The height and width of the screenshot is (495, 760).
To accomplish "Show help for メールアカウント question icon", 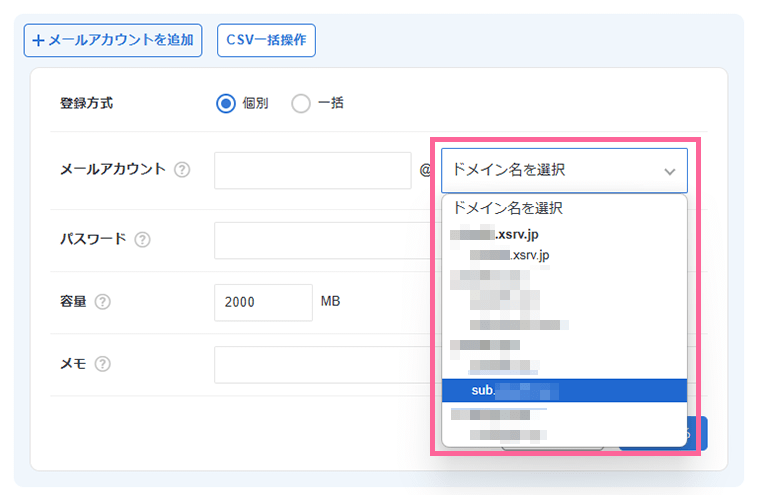I will pos(182,170).
